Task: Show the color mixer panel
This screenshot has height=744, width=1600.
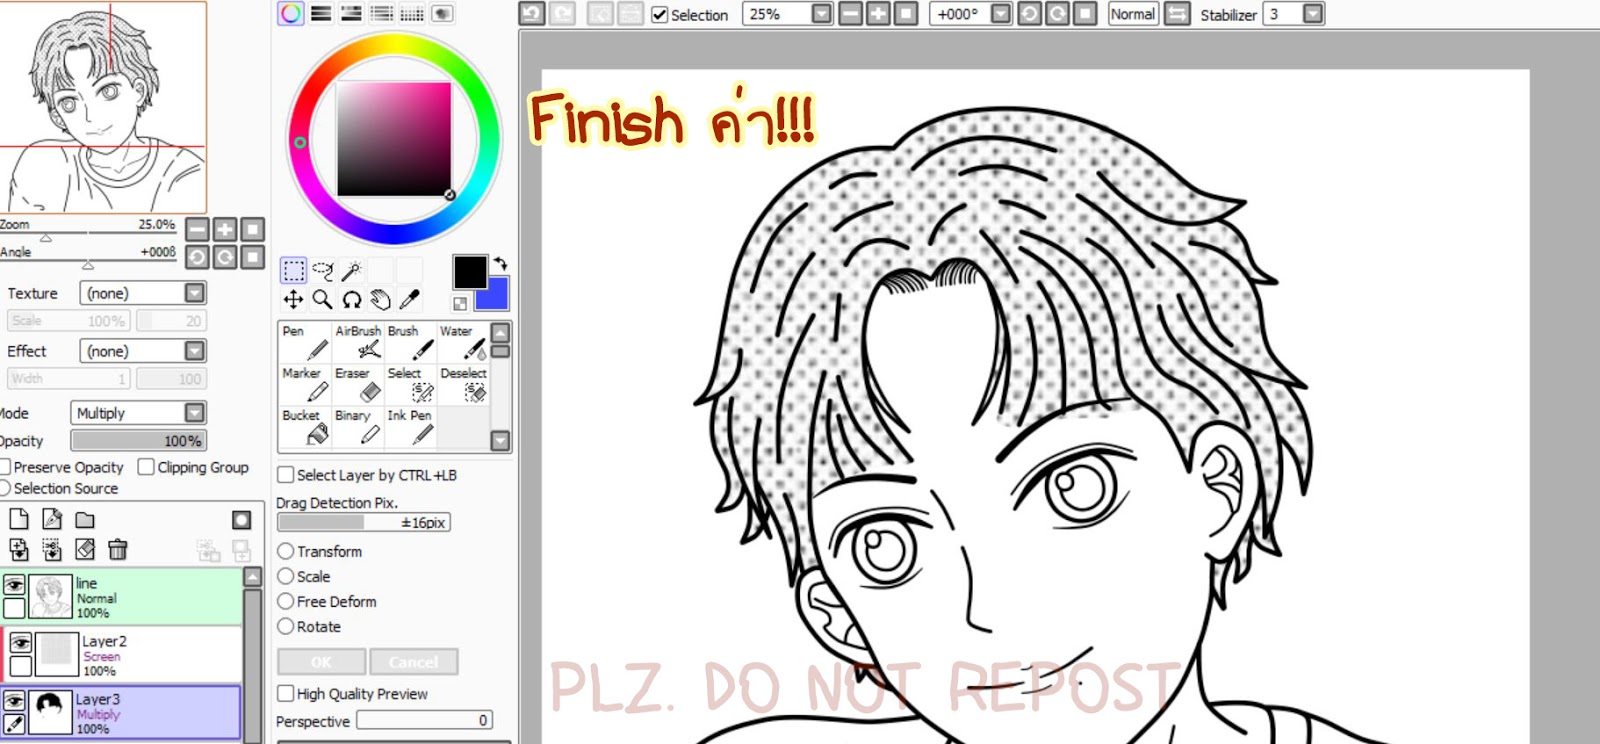Action: 381,14
